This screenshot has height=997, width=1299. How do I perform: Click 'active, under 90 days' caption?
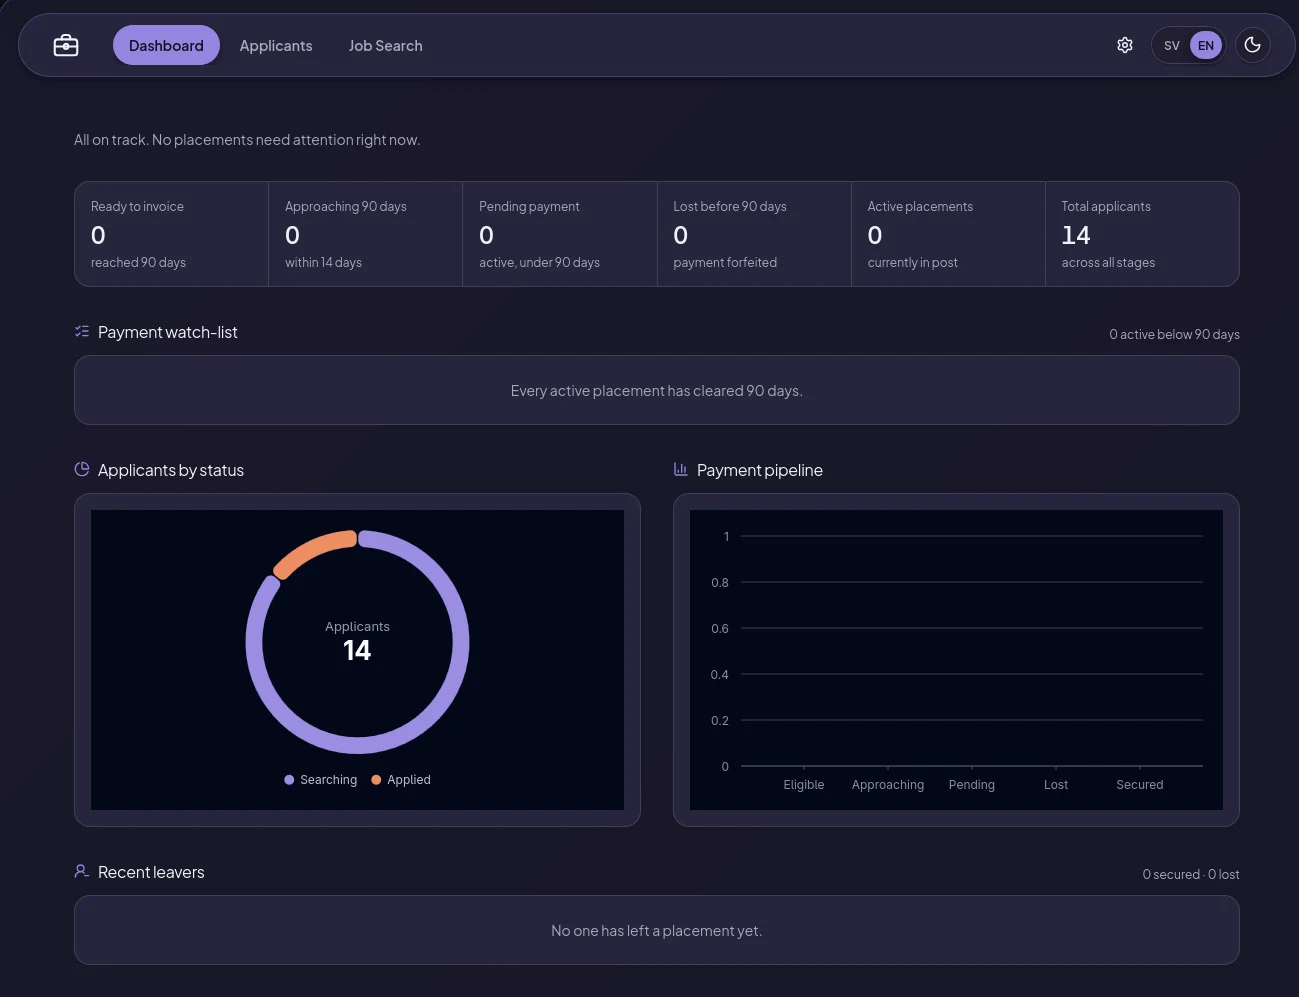(539, 262)
